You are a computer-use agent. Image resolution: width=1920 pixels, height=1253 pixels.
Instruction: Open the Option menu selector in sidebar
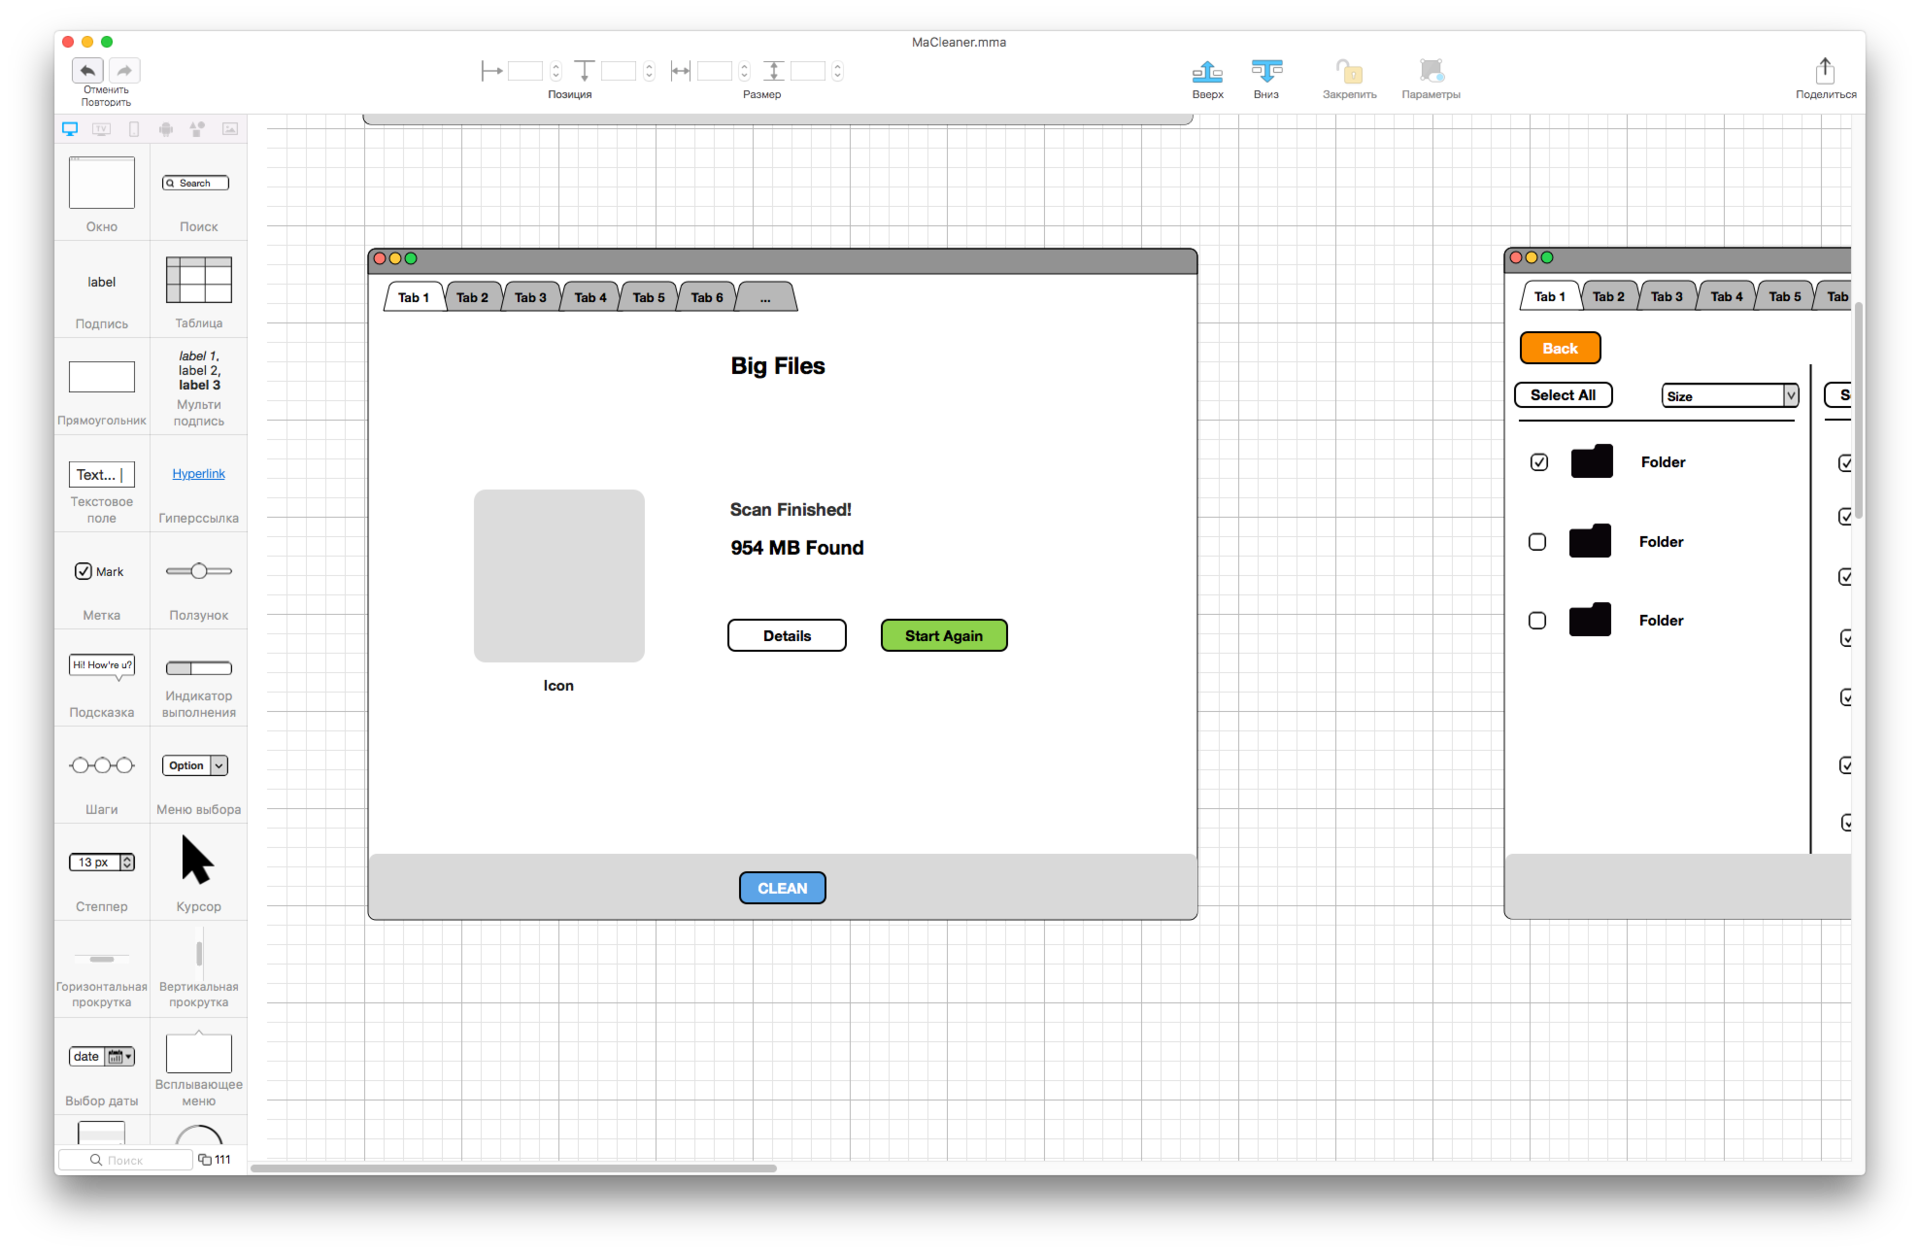coord(195,766)
